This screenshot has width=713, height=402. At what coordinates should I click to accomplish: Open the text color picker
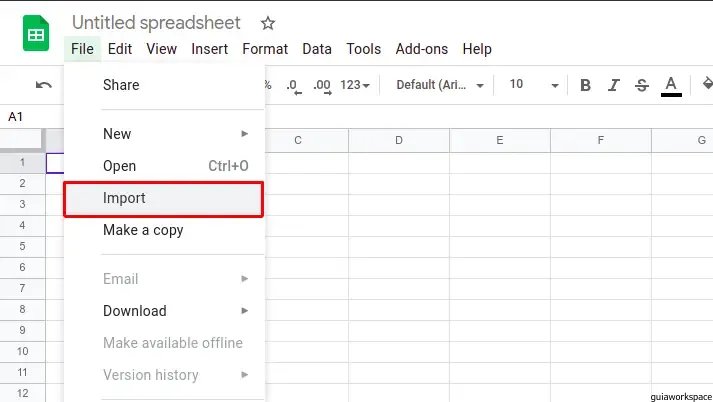pos(671,85)
